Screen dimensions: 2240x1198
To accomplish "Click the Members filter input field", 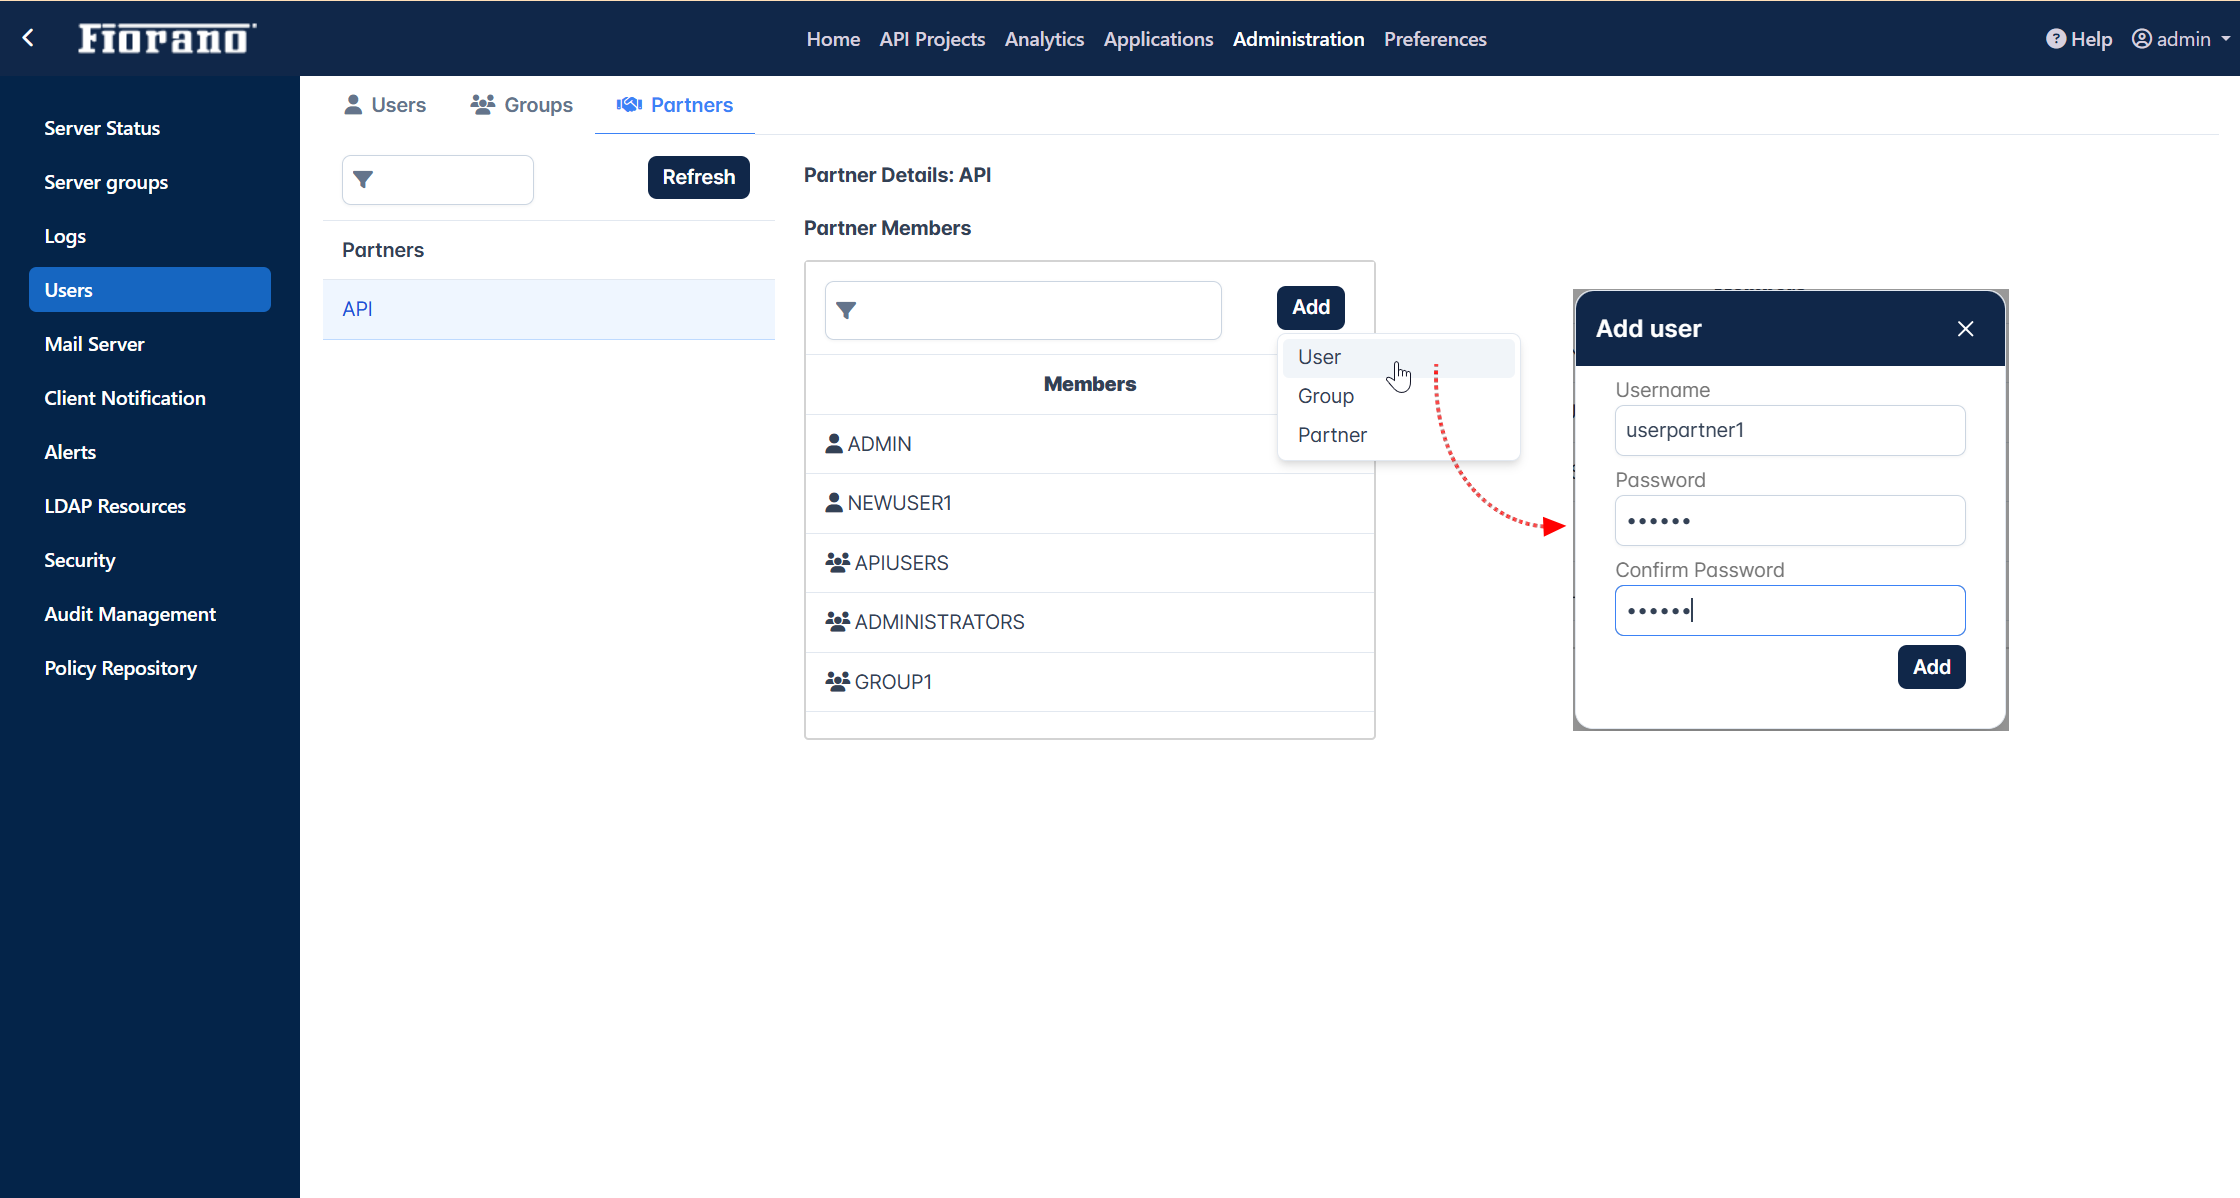I will click(x=1023, y=310).
